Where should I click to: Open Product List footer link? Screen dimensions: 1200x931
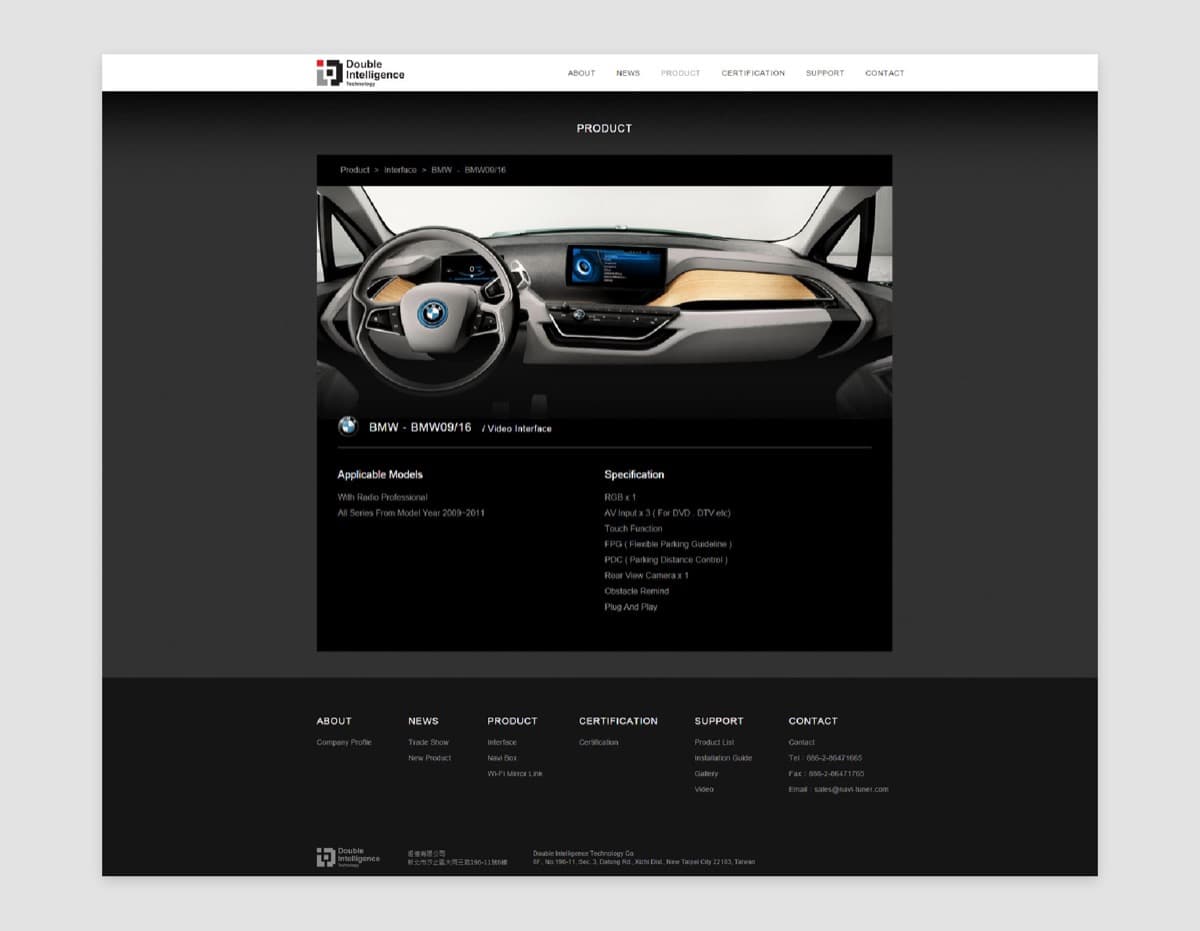point(714,743)
